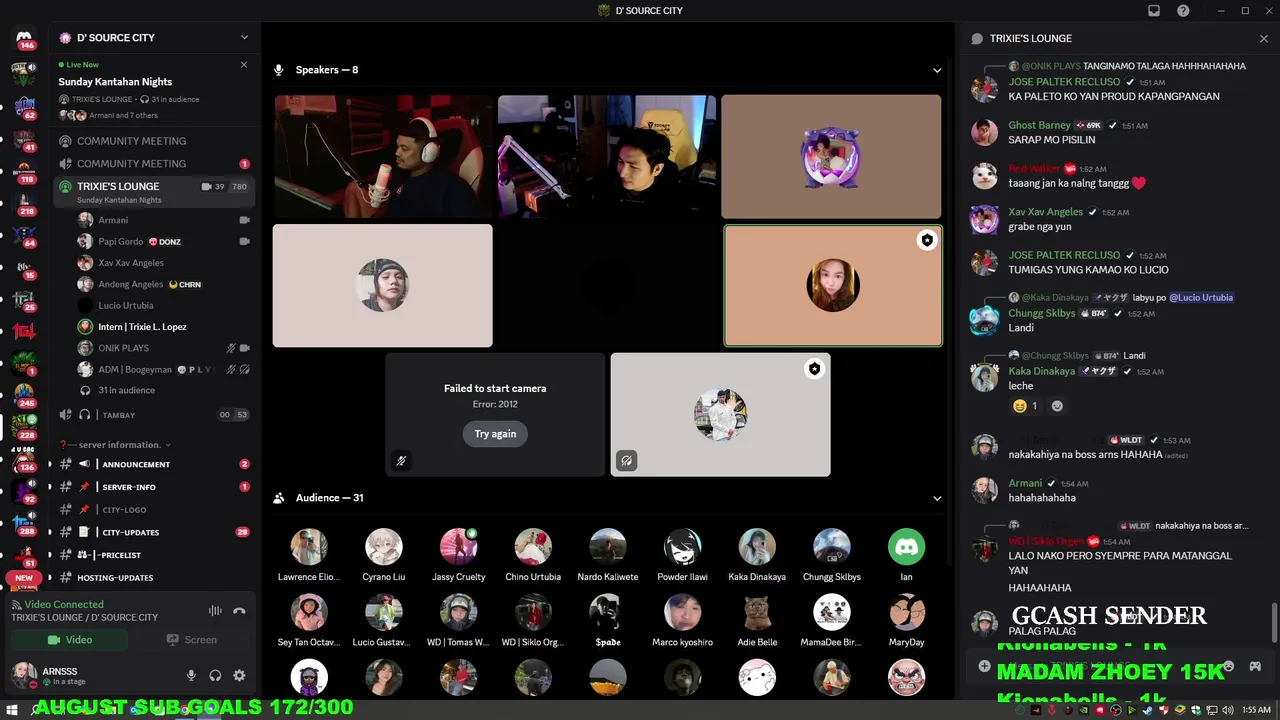The image size is (1280, 720).
Task: Click Windows Start button
Action: tap(12, 710)
